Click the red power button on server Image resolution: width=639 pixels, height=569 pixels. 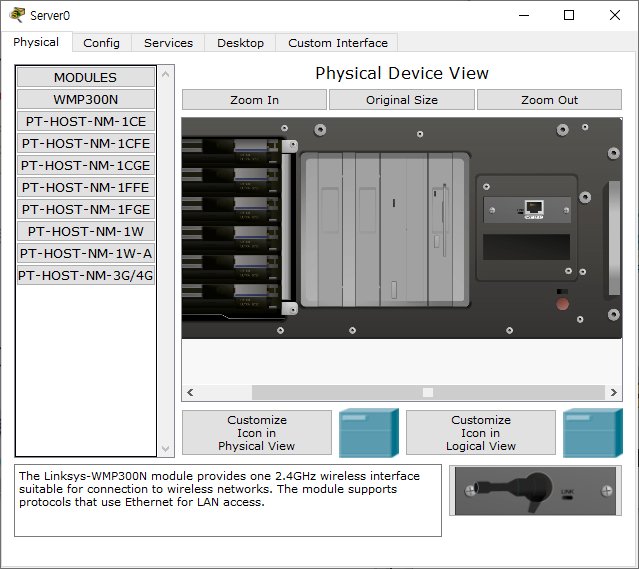[x=562, y=304]
